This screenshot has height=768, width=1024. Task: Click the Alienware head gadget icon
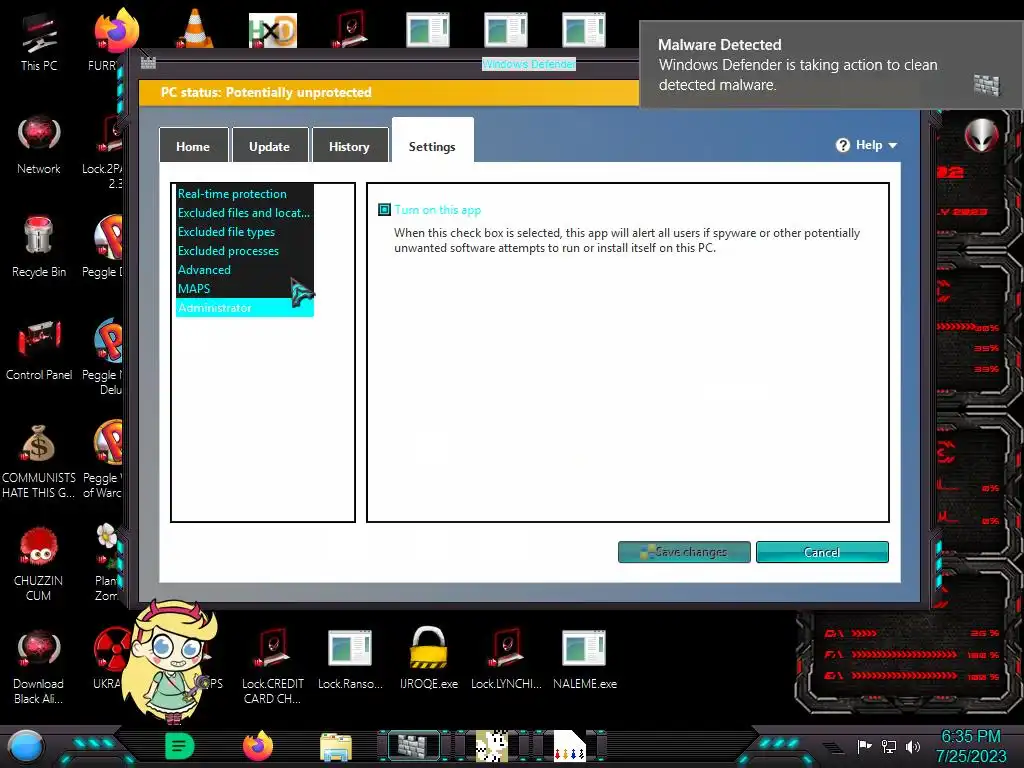coord(982,135)
